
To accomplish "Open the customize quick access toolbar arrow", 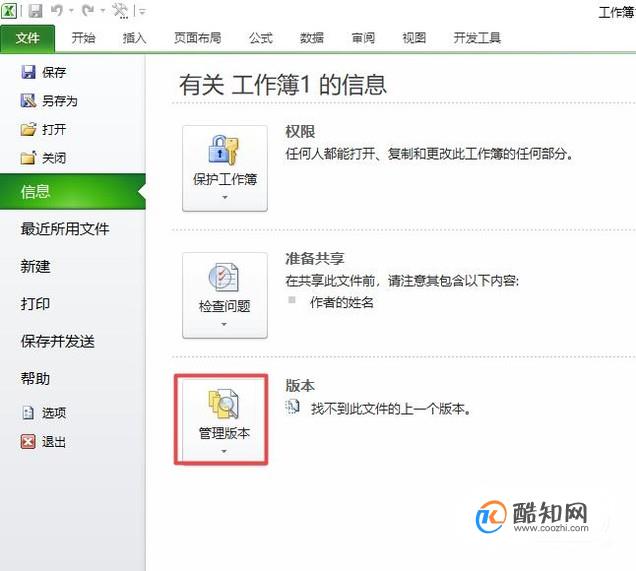I will [x=142, y=11].
